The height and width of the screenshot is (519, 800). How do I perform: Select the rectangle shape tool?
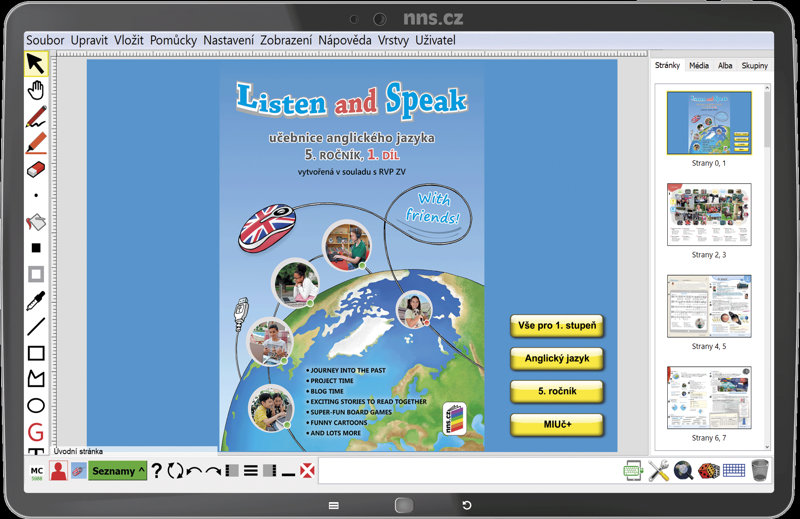coord(36,353)
